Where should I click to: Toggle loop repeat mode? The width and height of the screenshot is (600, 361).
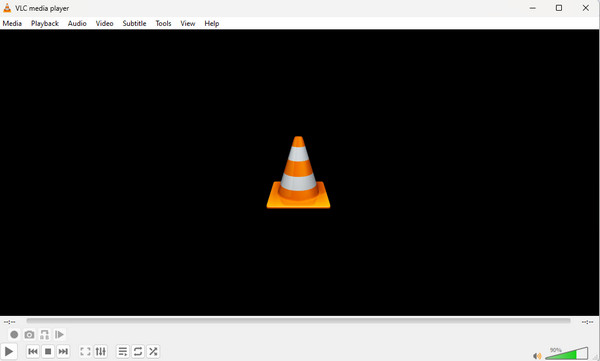click(138, 351)
